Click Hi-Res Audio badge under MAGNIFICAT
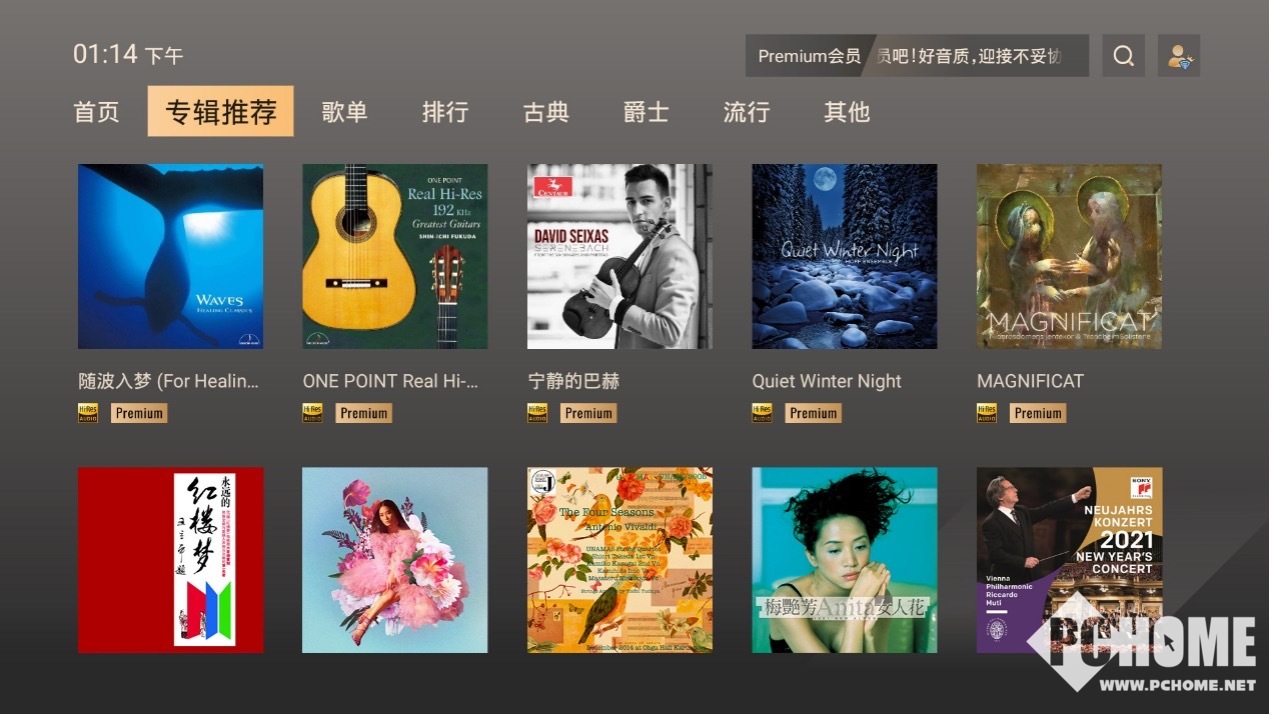The height and width of the screenshot is (715, 1274). point(987,413)
